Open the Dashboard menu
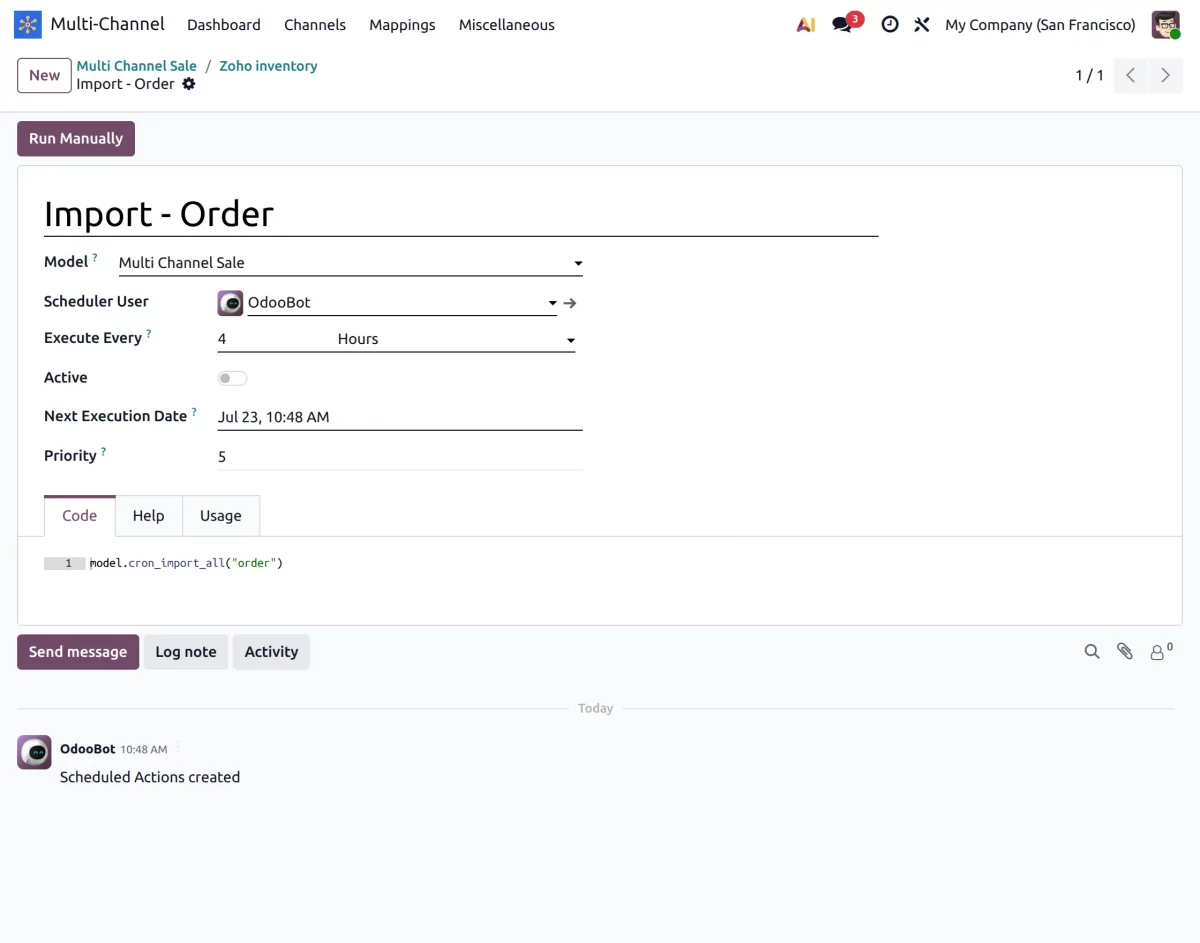 pos(224,25)
